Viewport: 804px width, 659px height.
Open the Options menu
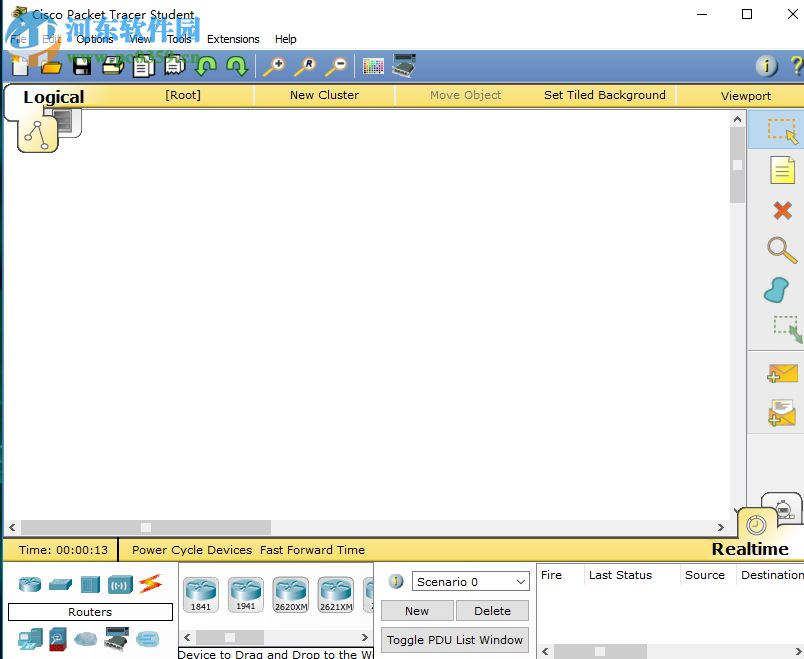[x=96, y=39]
